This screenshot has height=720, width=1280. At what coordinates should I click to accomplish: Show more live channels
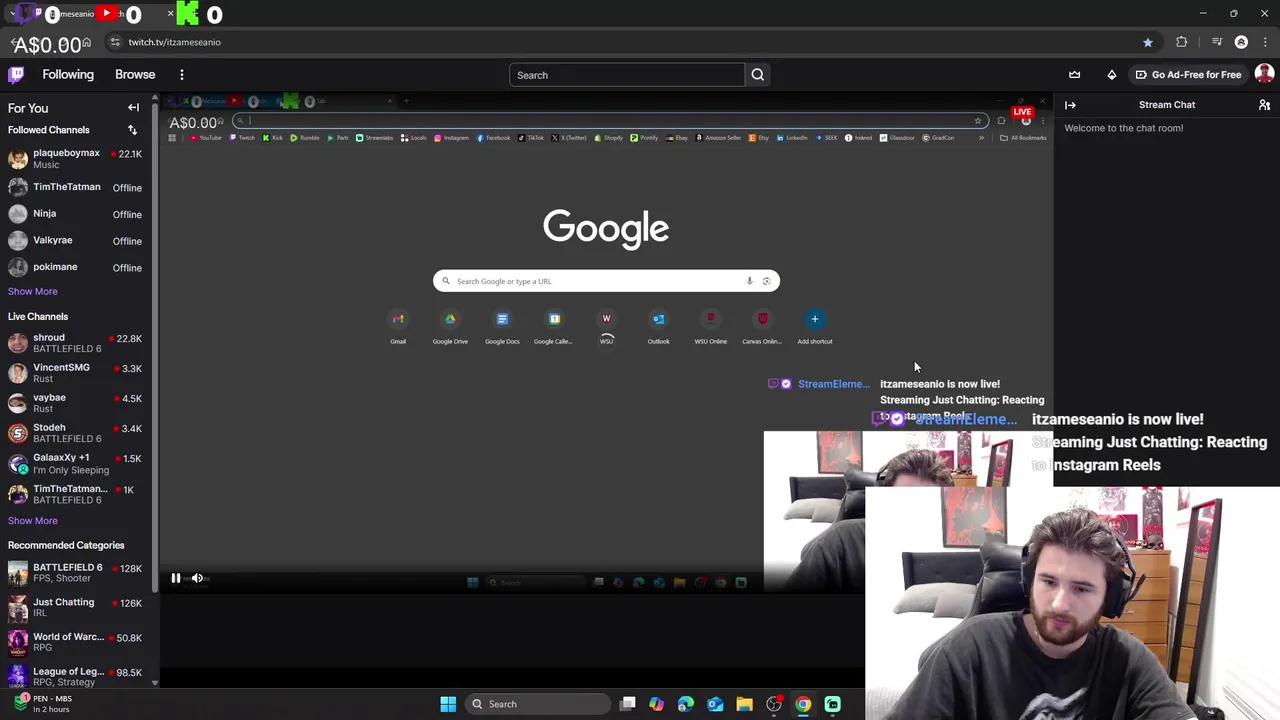(x=33, y=520)
